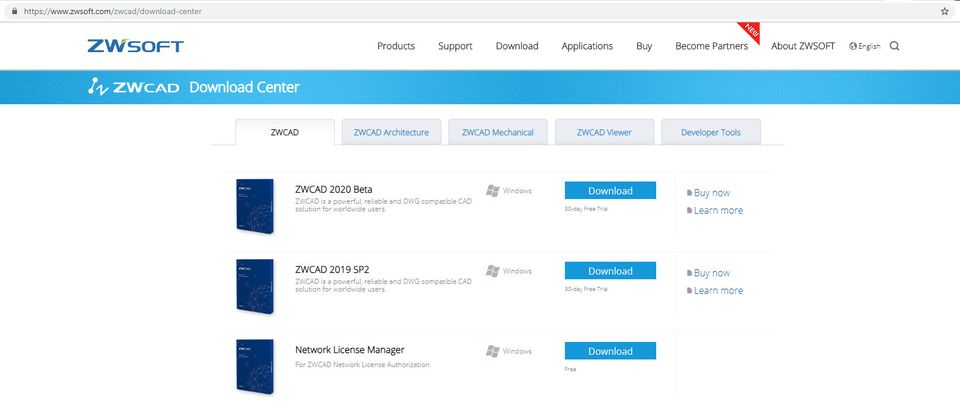Click the Download Center heading text
This screenshot has width=960, height=404.
(244, 87)
